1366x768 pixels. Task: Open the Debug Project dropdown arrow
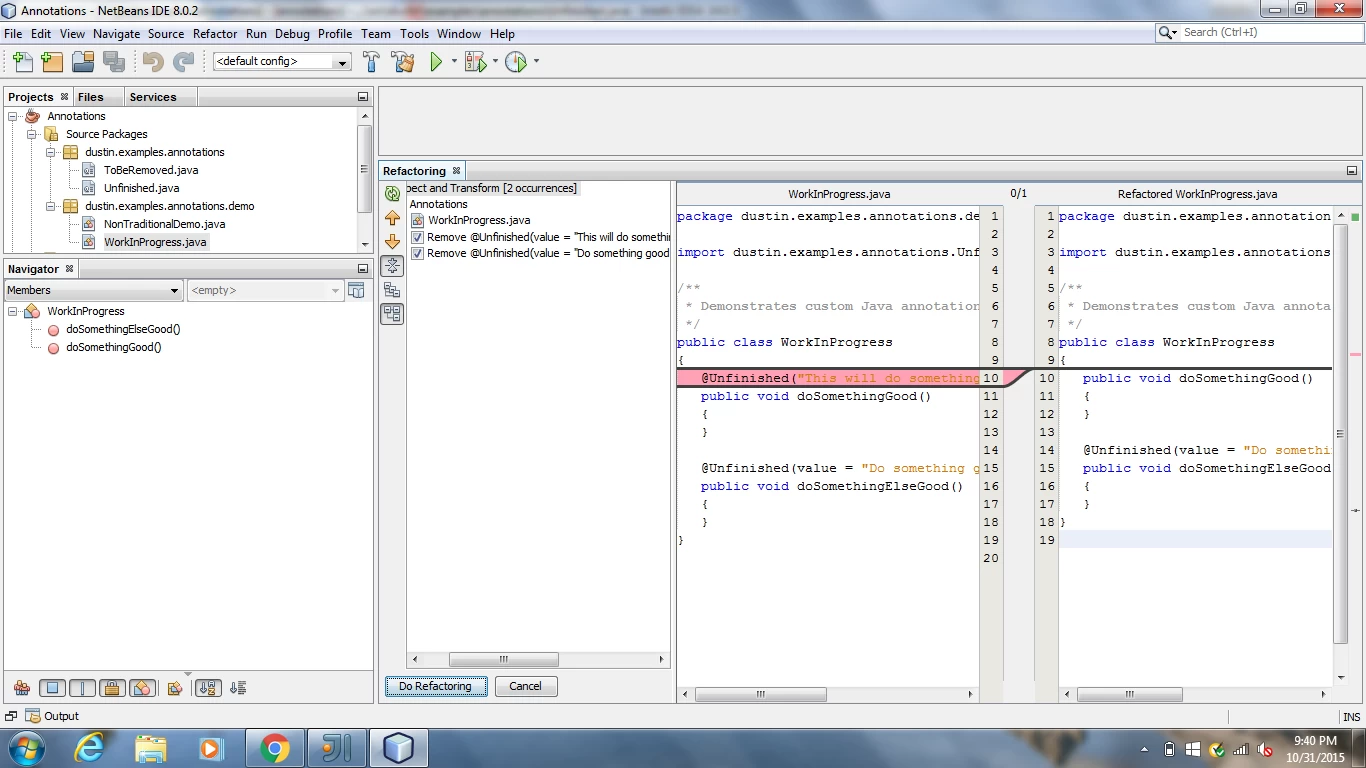495,62
